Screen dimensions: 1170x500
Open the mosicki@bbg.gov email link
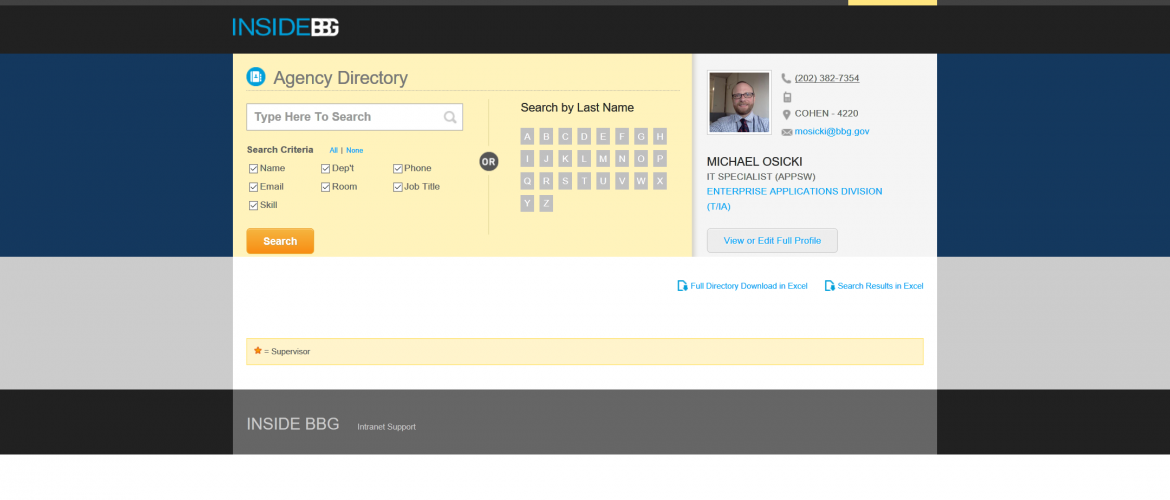832,131
